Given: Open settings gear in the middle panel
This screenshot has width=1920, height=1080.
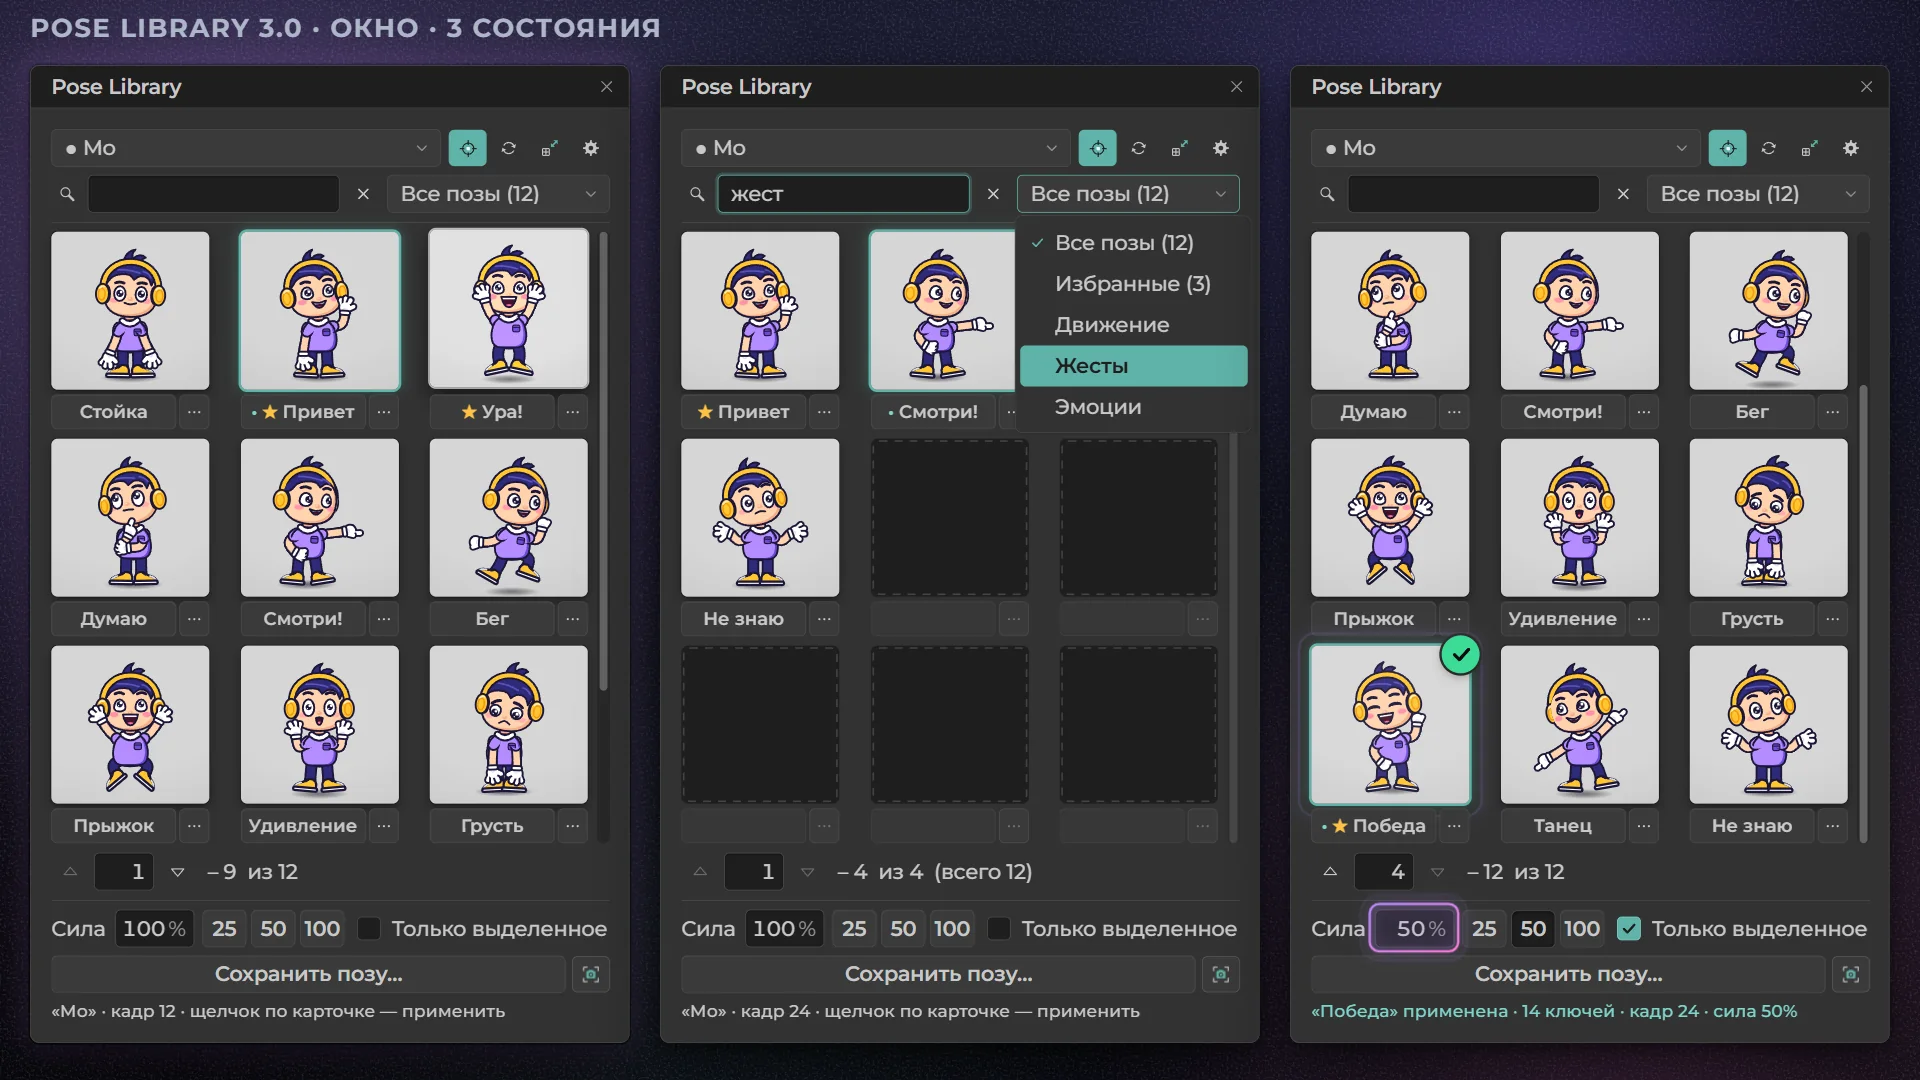Looking at the screenshot, I should click(x=1221, y=148).
